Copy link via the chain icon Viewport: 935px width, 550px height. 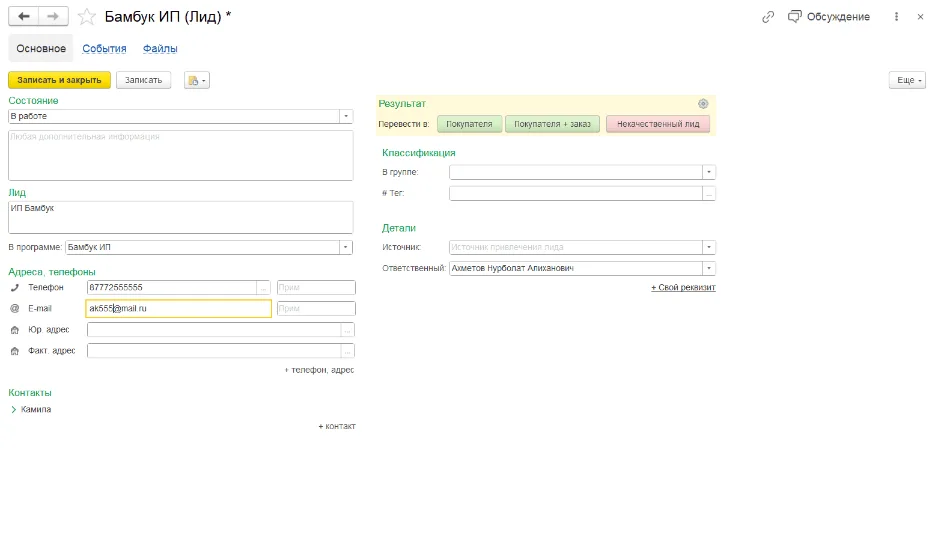(x=768, y=17)
